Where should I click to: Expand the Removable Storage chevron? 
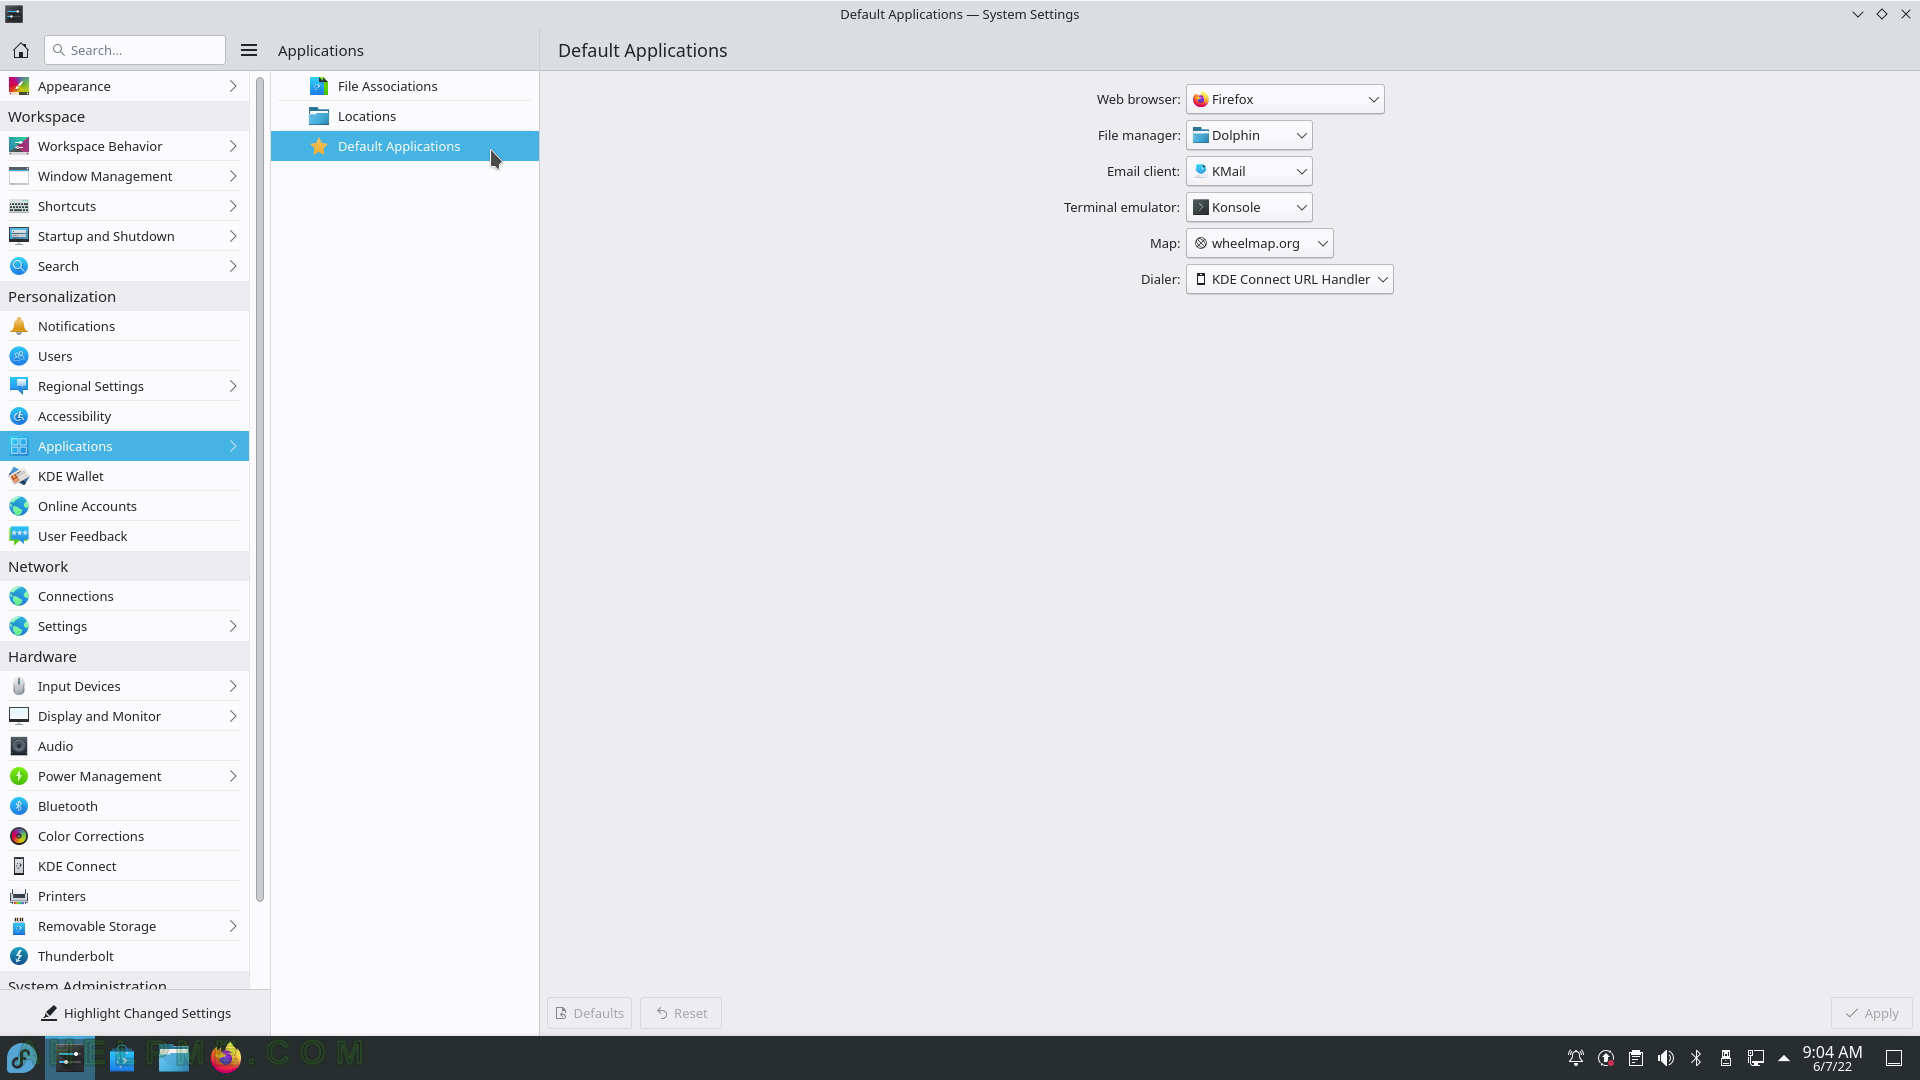pyautogui.click(x=233, y=926)
